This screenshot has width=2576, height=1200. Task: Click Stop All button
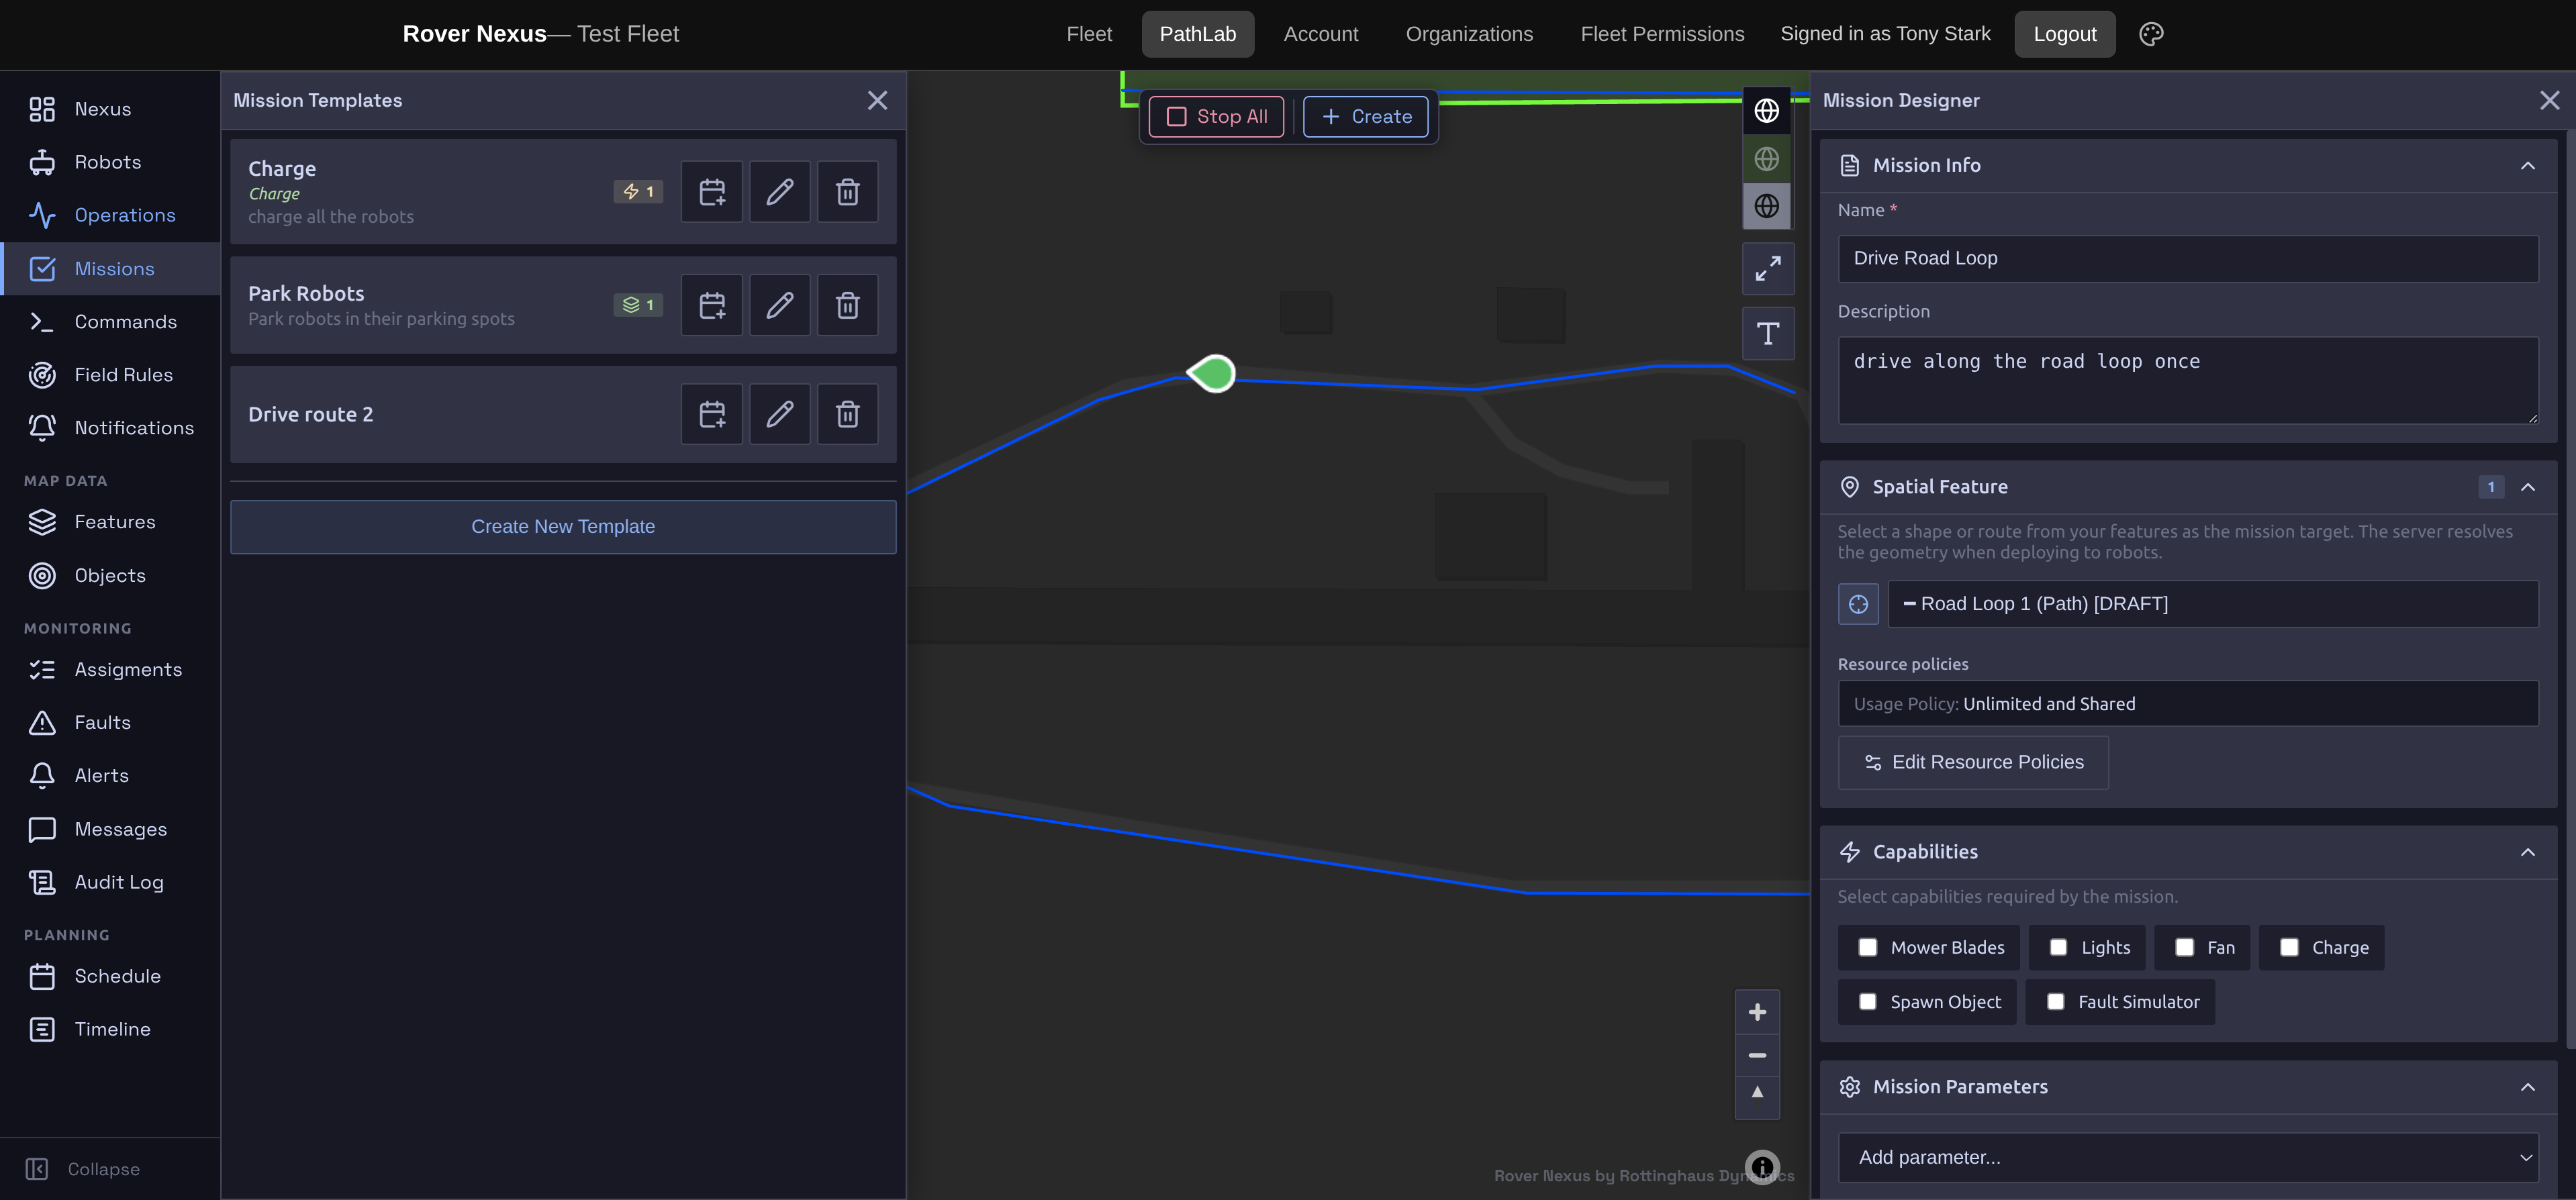click(x=1216, y=117)
